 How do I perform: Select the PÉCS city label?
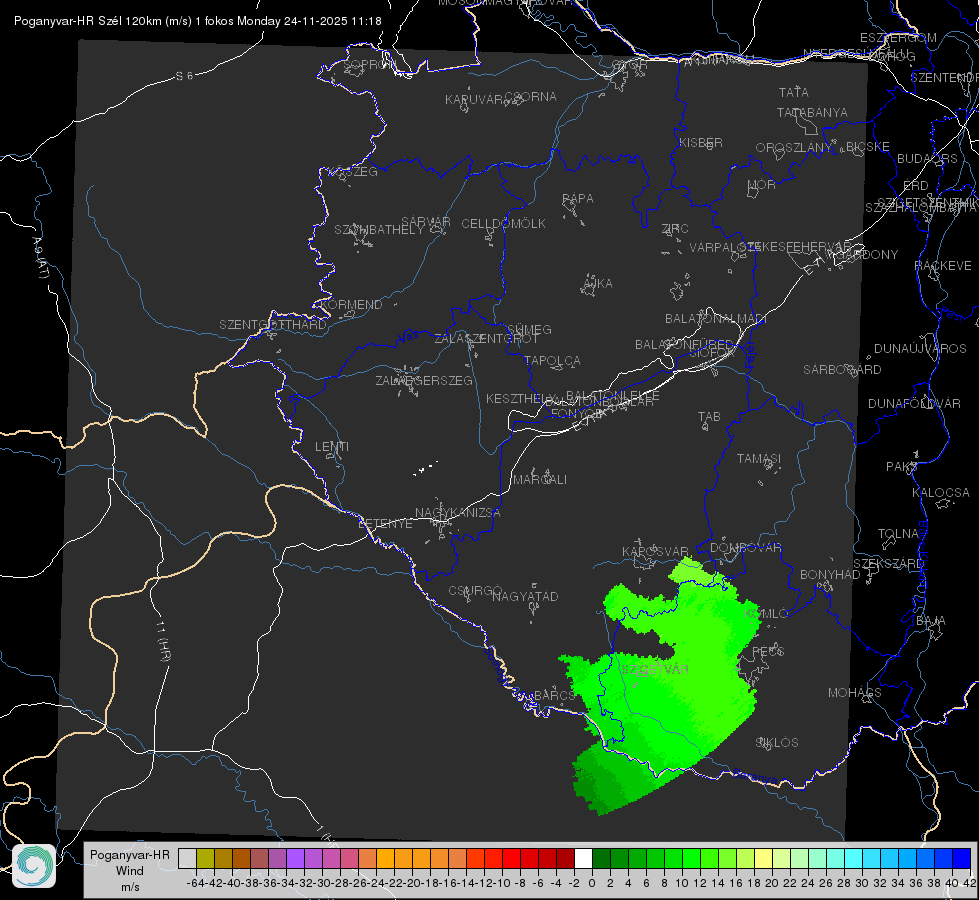tap(768, 651)
